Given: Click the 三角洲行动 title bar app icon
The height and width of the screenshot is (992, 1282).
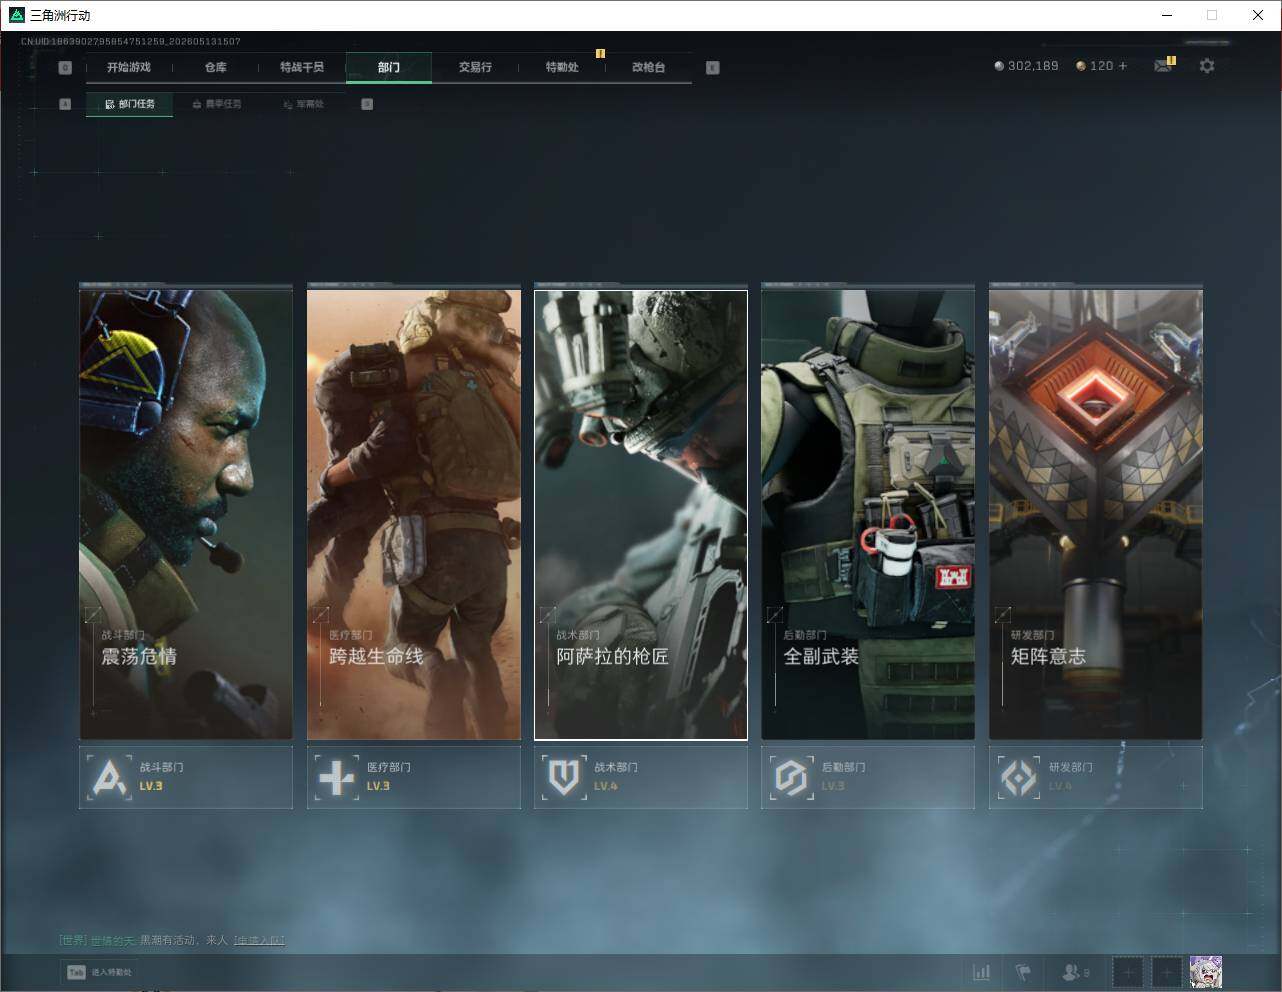Looking at the screenshot, I should click(16, 15).
